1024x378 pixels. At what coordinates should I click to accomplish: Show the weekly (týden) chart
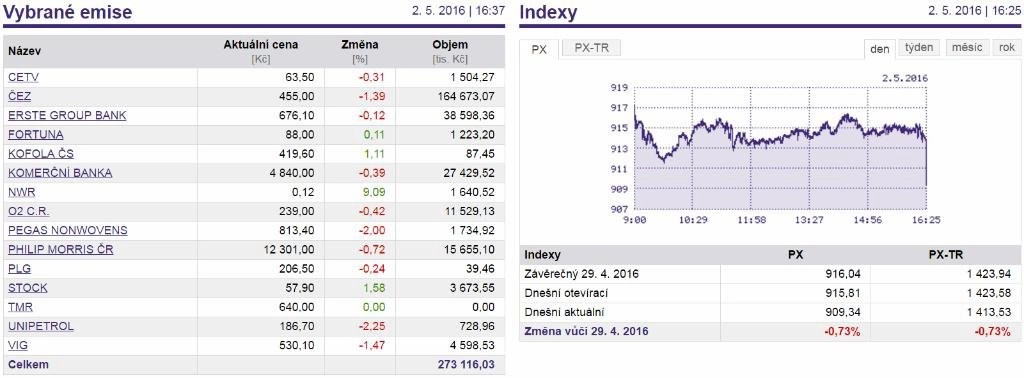pos(920,48)
